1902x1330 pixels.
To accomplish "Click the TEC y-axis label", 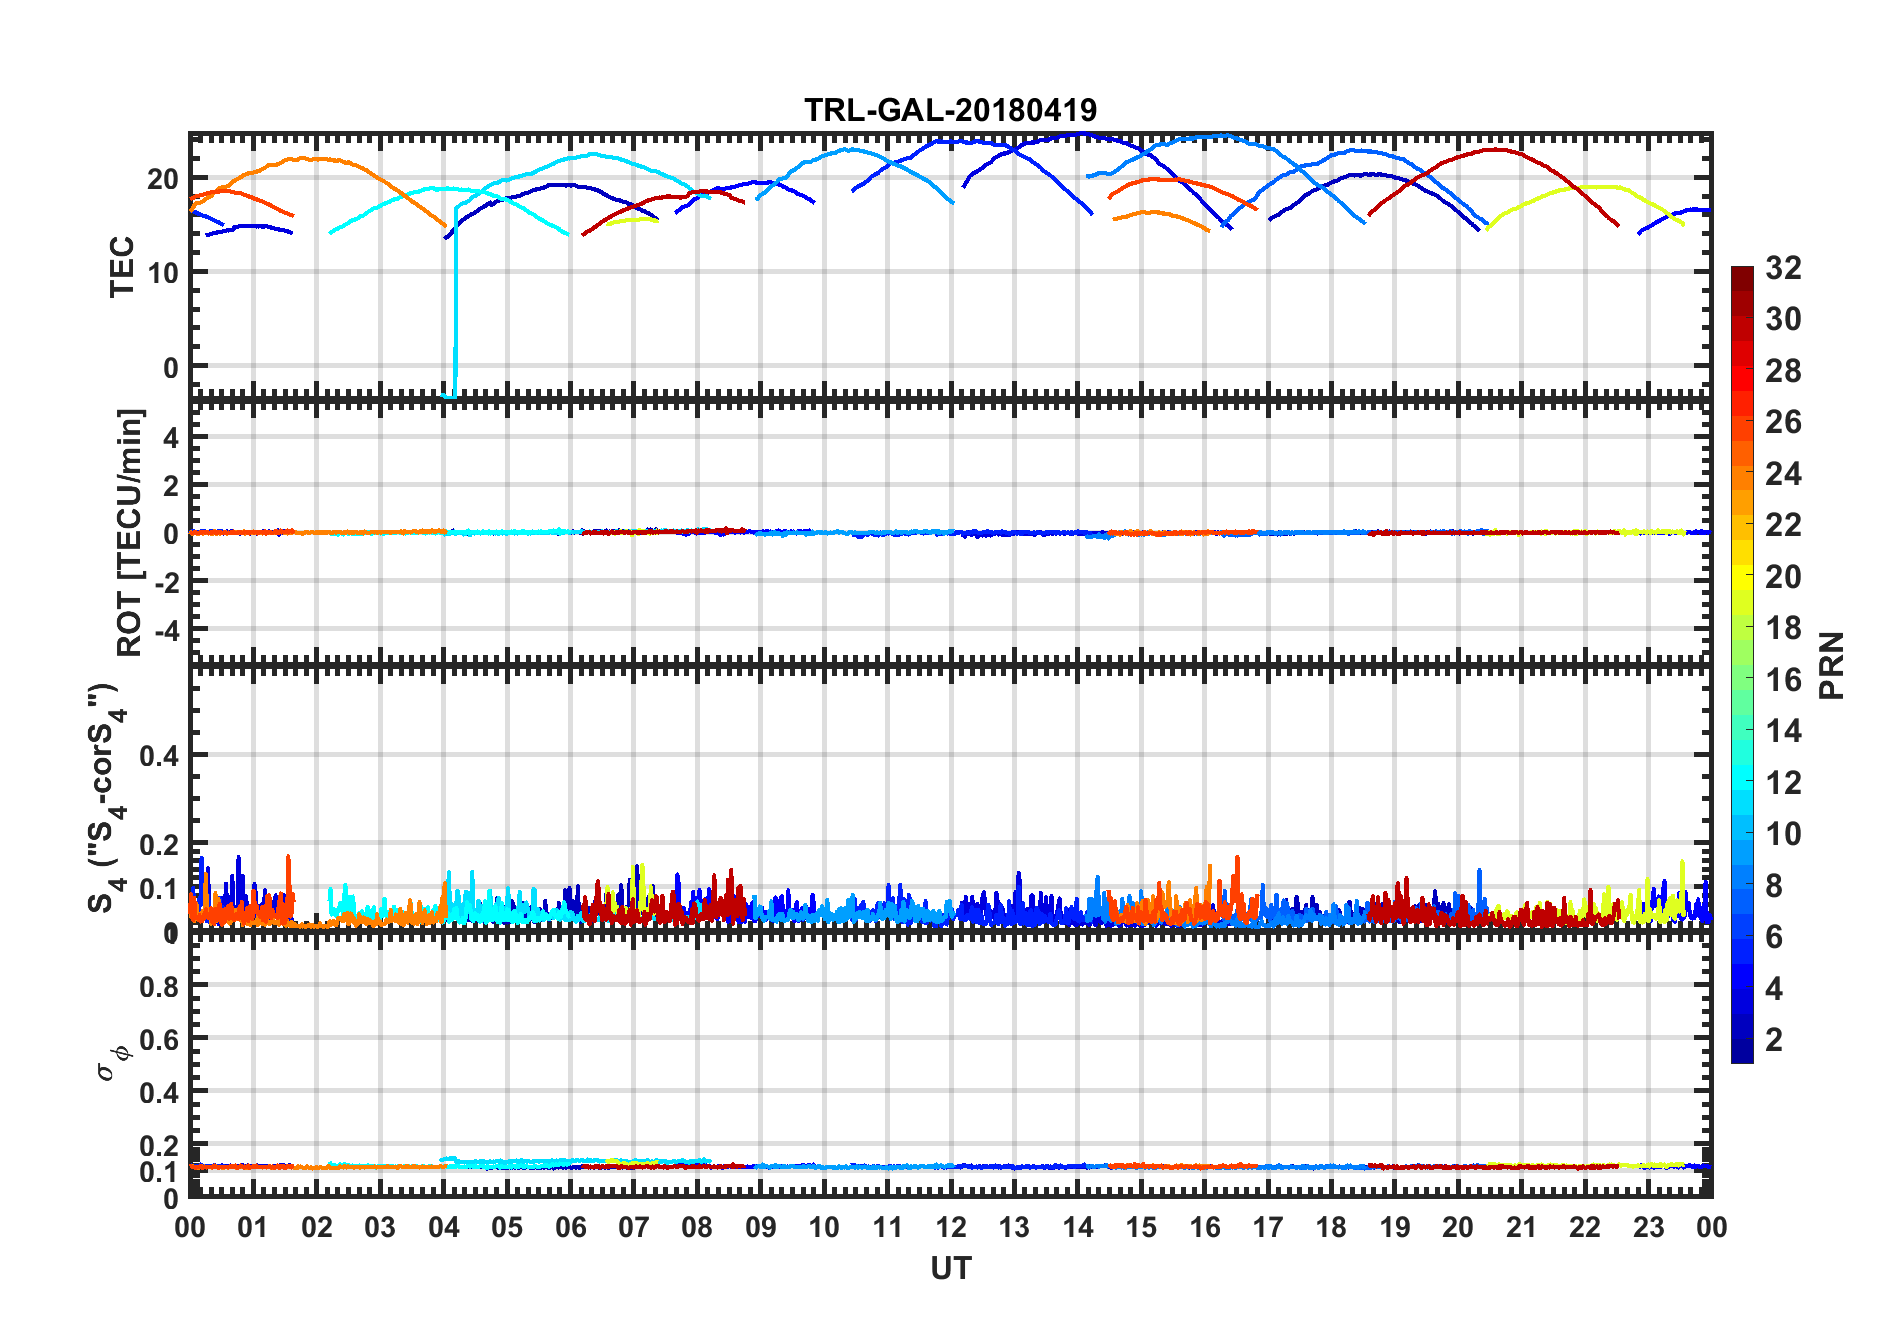I will click(x=122, y=267).
